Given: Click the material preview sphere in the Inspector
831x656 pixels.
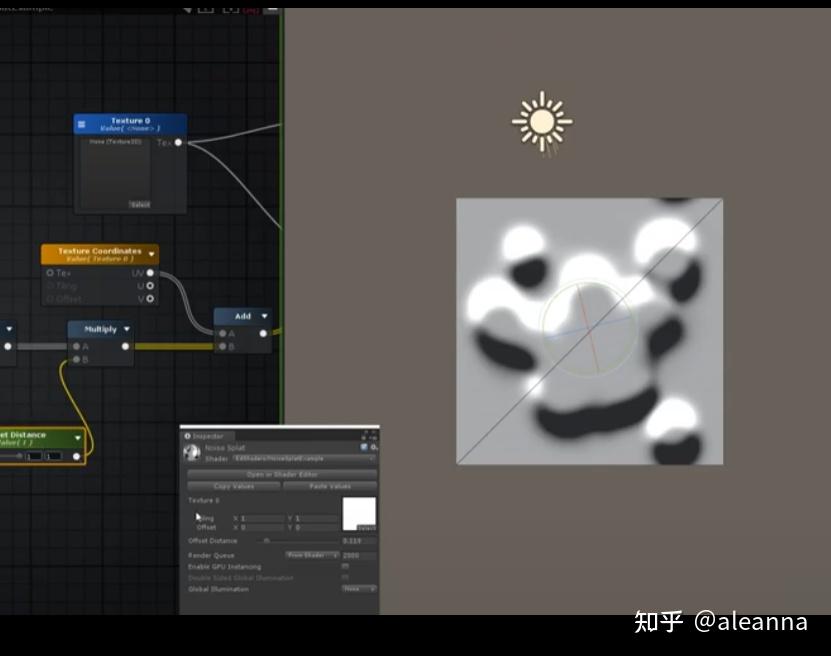Looking at the screenshot, I should tap(192, 450).
